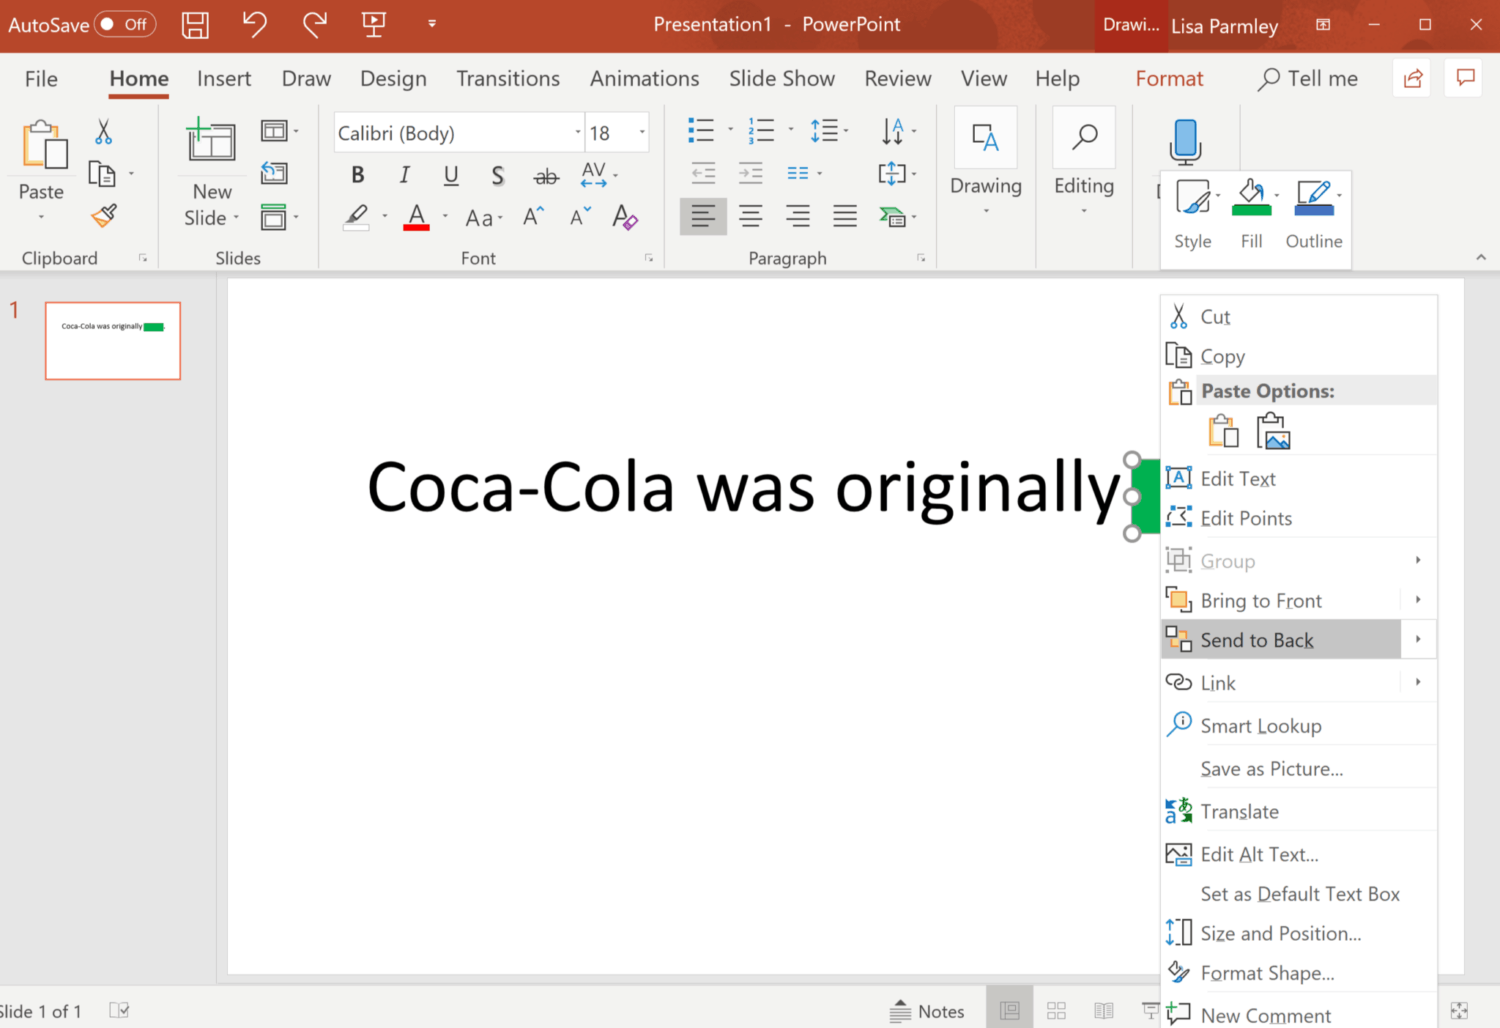Align text left
The height and width of the screenshot is (1028, 1500).
click(x=703, y=216)
